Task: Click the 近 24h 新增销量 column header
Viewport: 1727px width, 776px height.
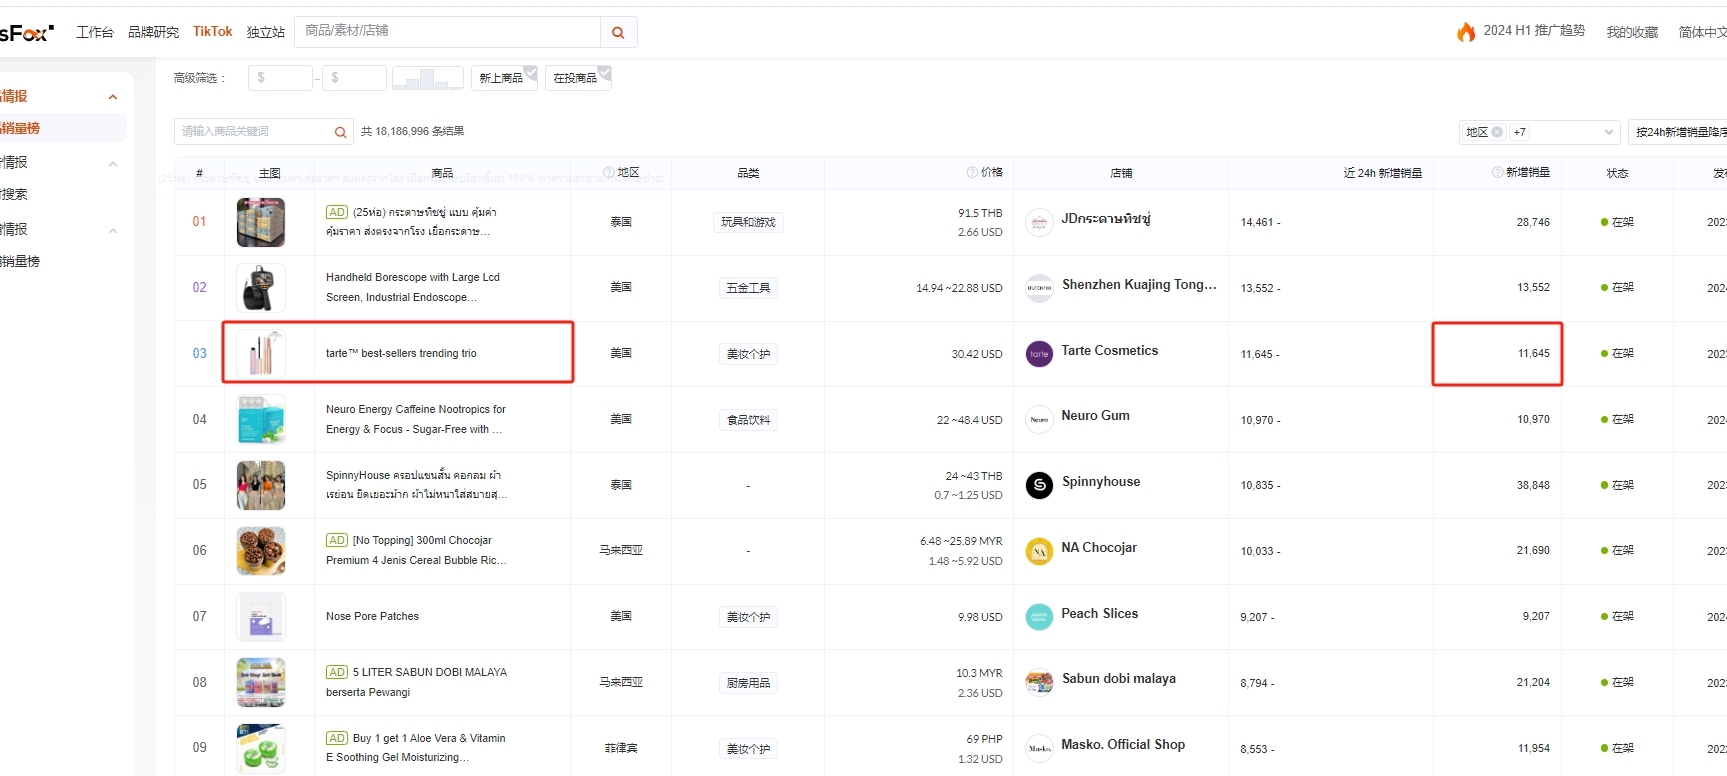Action: [1382, 173]
